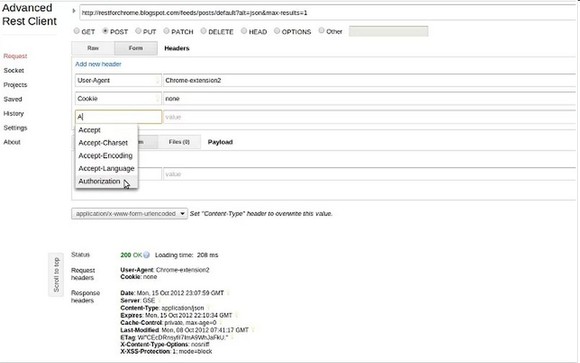Go to Settings in the sidebar
The height and width of the screenshot is (363, 580).
pyautogui.click(x=15, y=128)
